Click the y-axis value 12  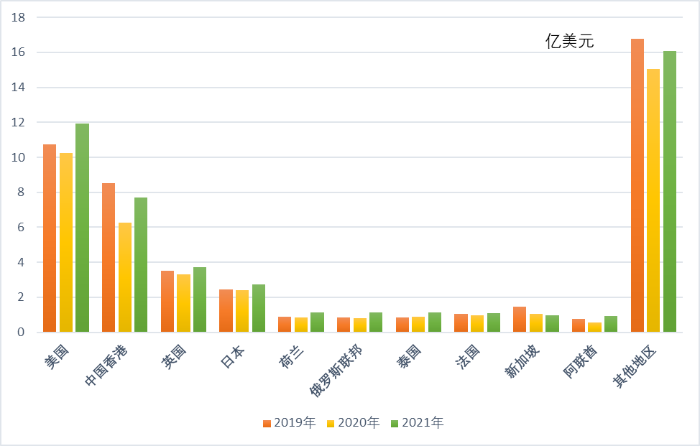(18, 122)
